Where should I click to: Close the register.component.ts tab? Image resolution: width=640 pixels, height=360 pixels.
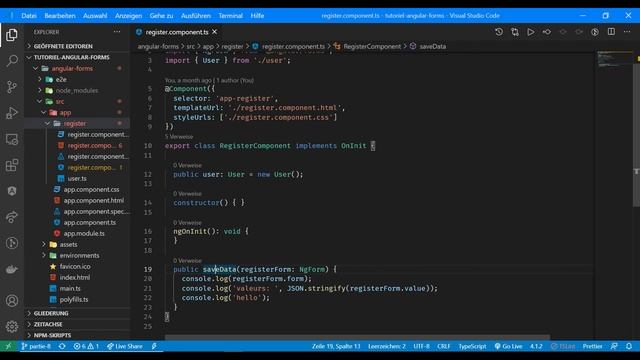215,32
